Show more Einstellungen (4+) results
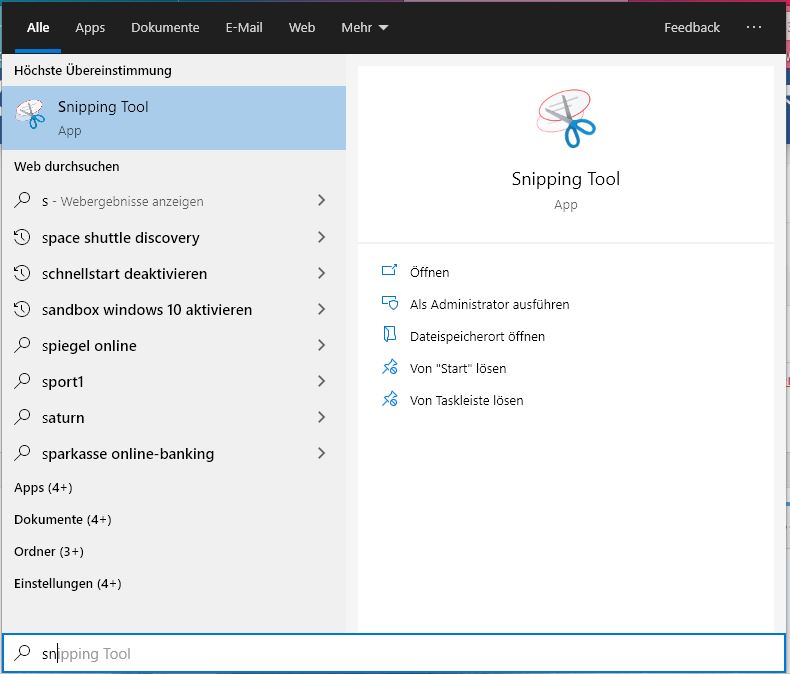The image size is (790, 674). [68, 583]
